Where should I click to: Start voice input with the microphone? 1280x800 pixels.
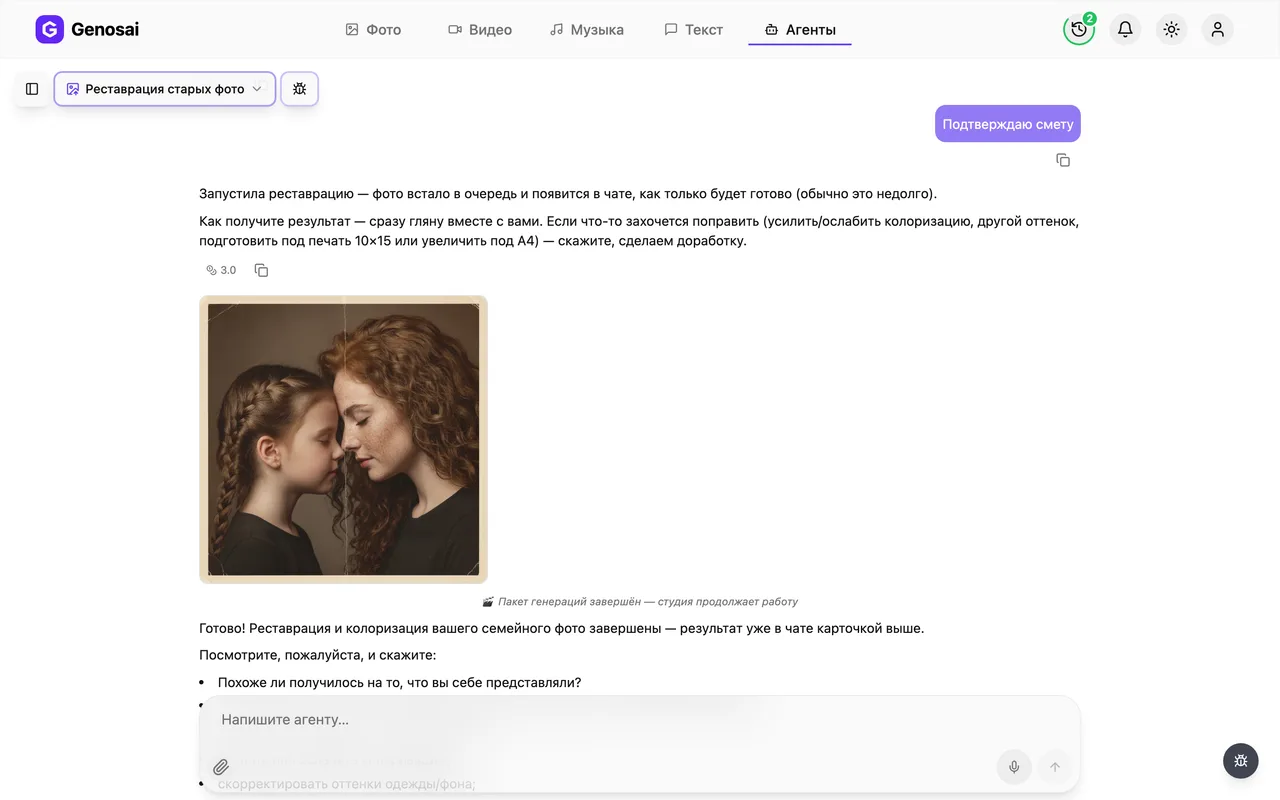(1014, 767)
